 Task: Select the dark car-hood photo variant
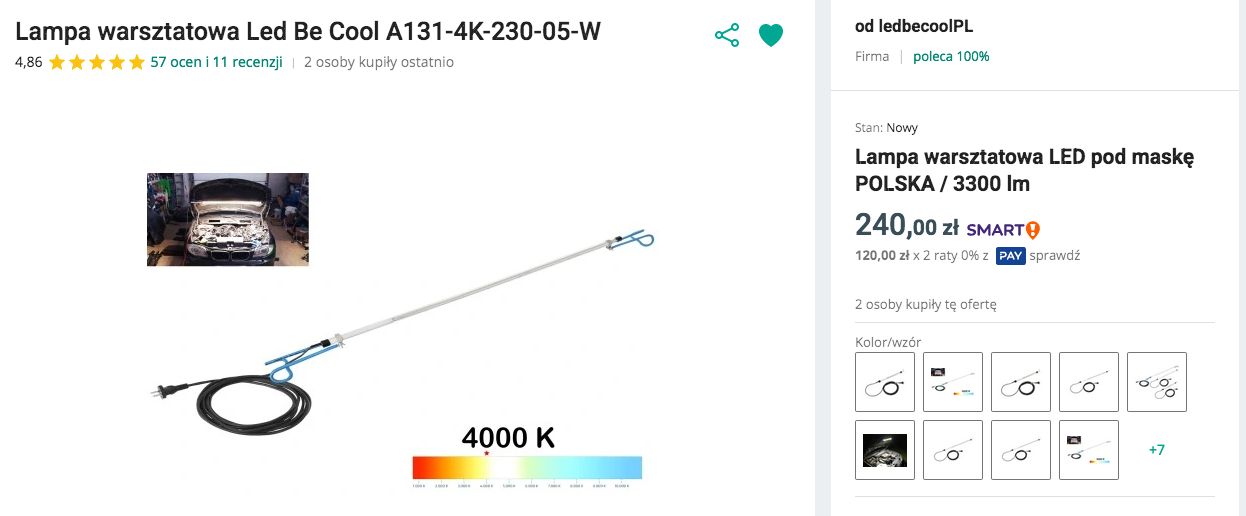pos(885,450)
